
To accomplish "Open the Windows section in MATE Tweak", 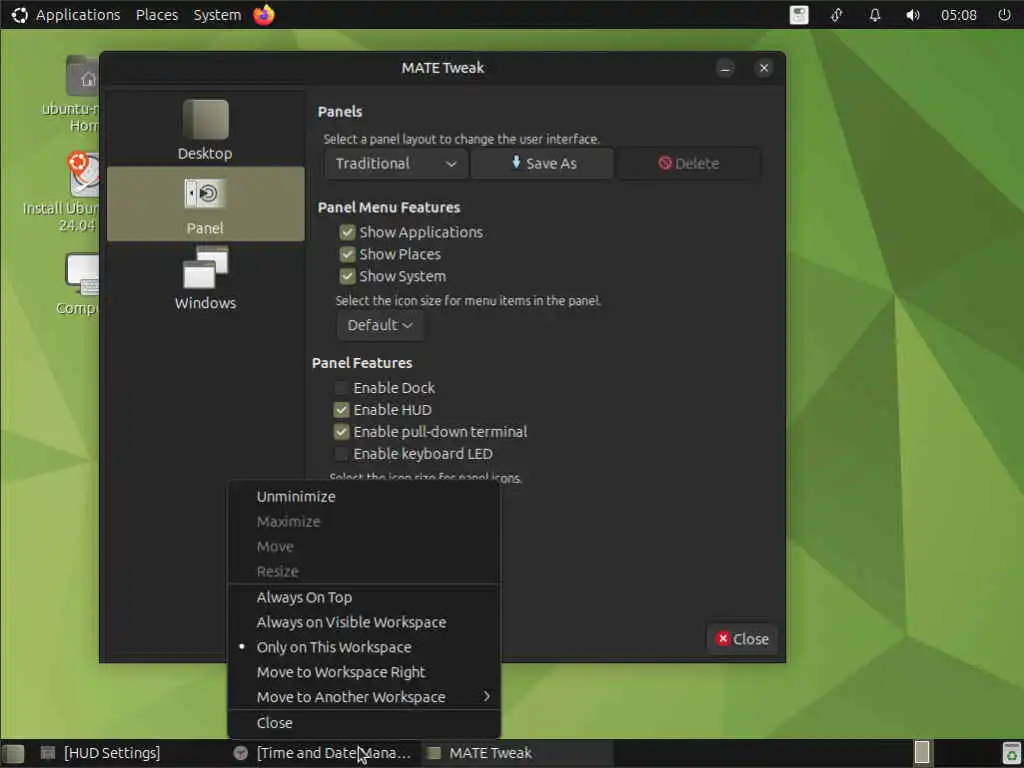I will [x=205, y=278].
